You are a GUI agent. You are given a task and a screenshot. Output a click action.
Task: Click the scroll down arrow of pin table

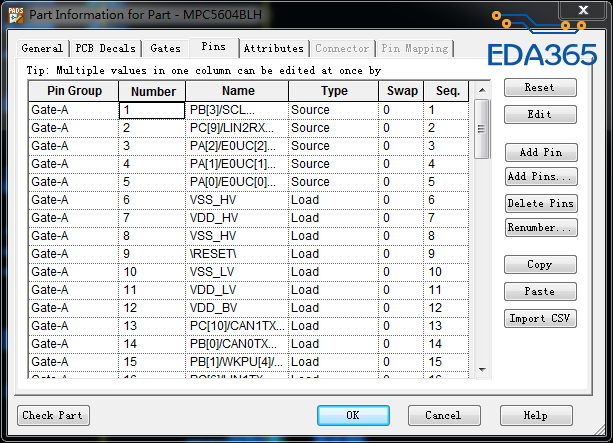click(x=482, y=369)
